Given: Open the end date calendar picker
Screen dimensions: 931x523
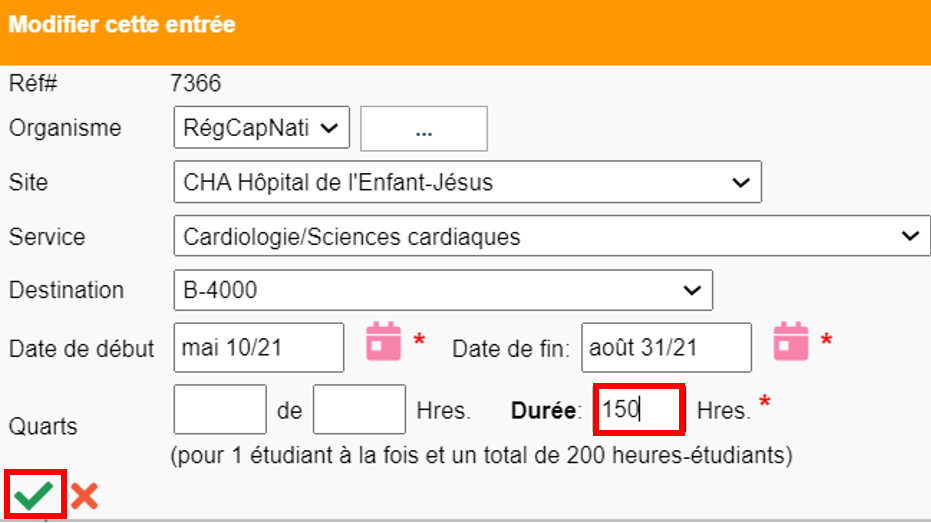Looking at the screenshot, I should 791,341.
